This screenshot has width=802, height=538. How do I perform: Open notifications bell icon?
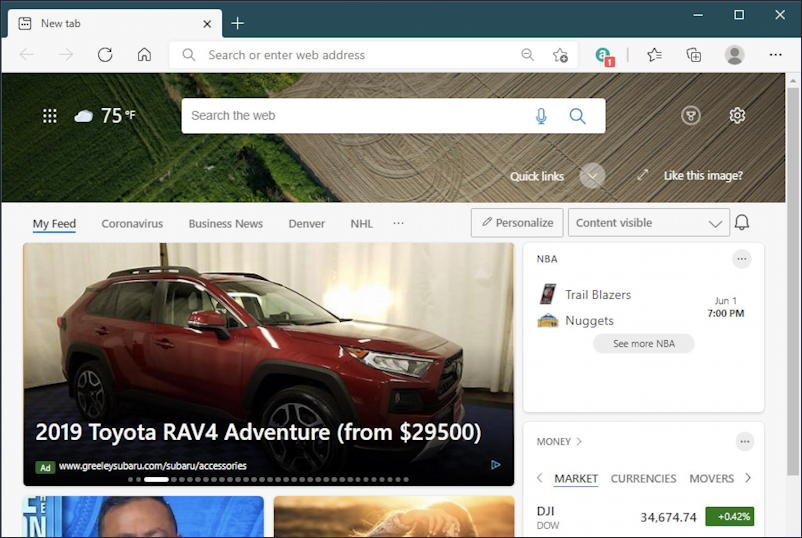tap(742, 222)
